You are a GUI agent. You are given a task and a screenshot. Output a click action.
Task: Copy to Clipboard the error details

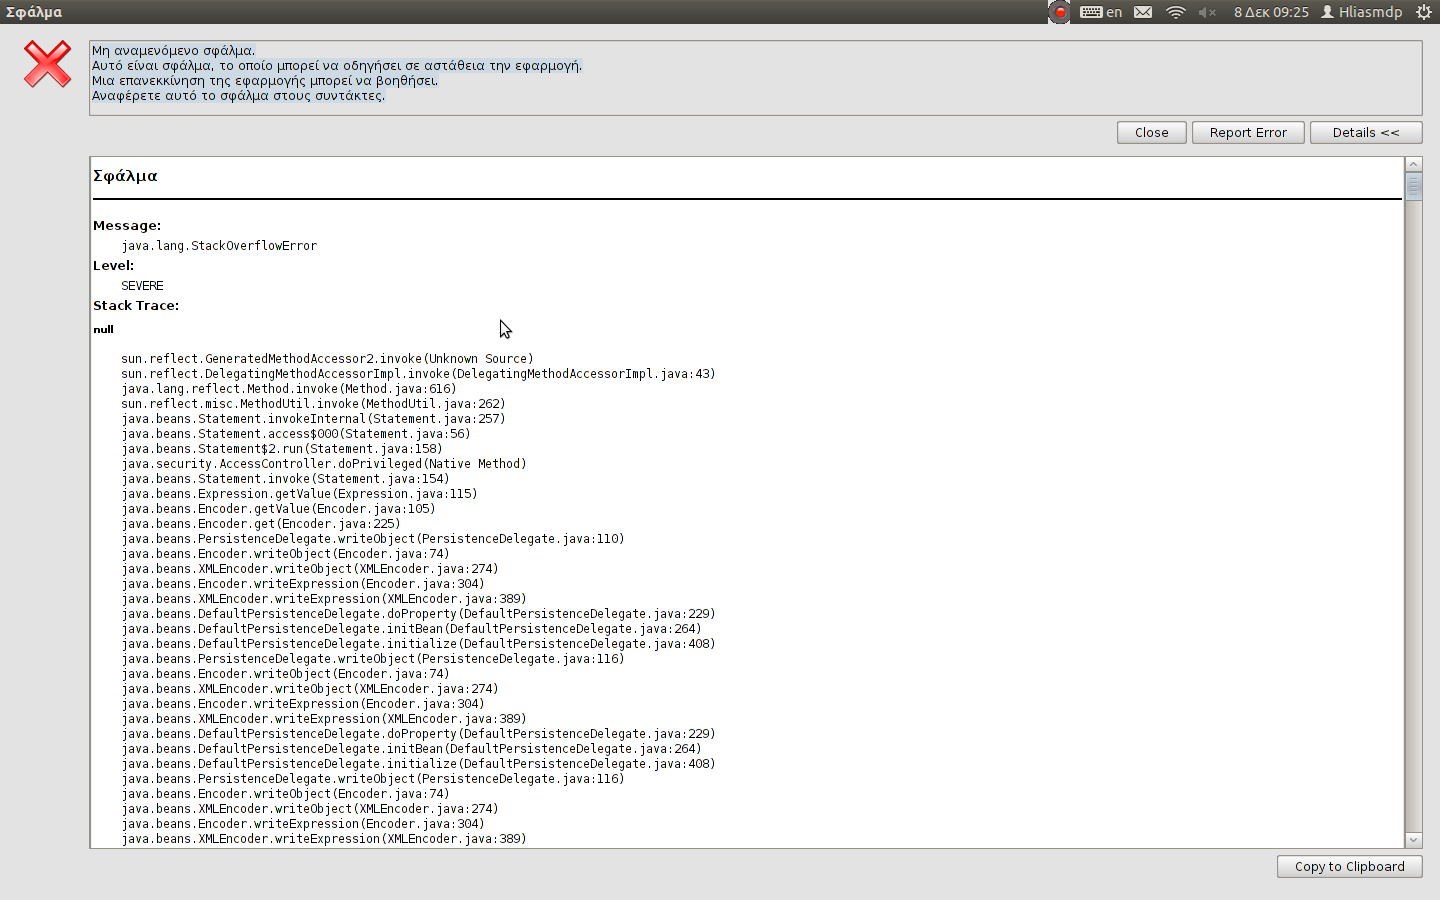pyautogui.click(x=1349, y=866)
